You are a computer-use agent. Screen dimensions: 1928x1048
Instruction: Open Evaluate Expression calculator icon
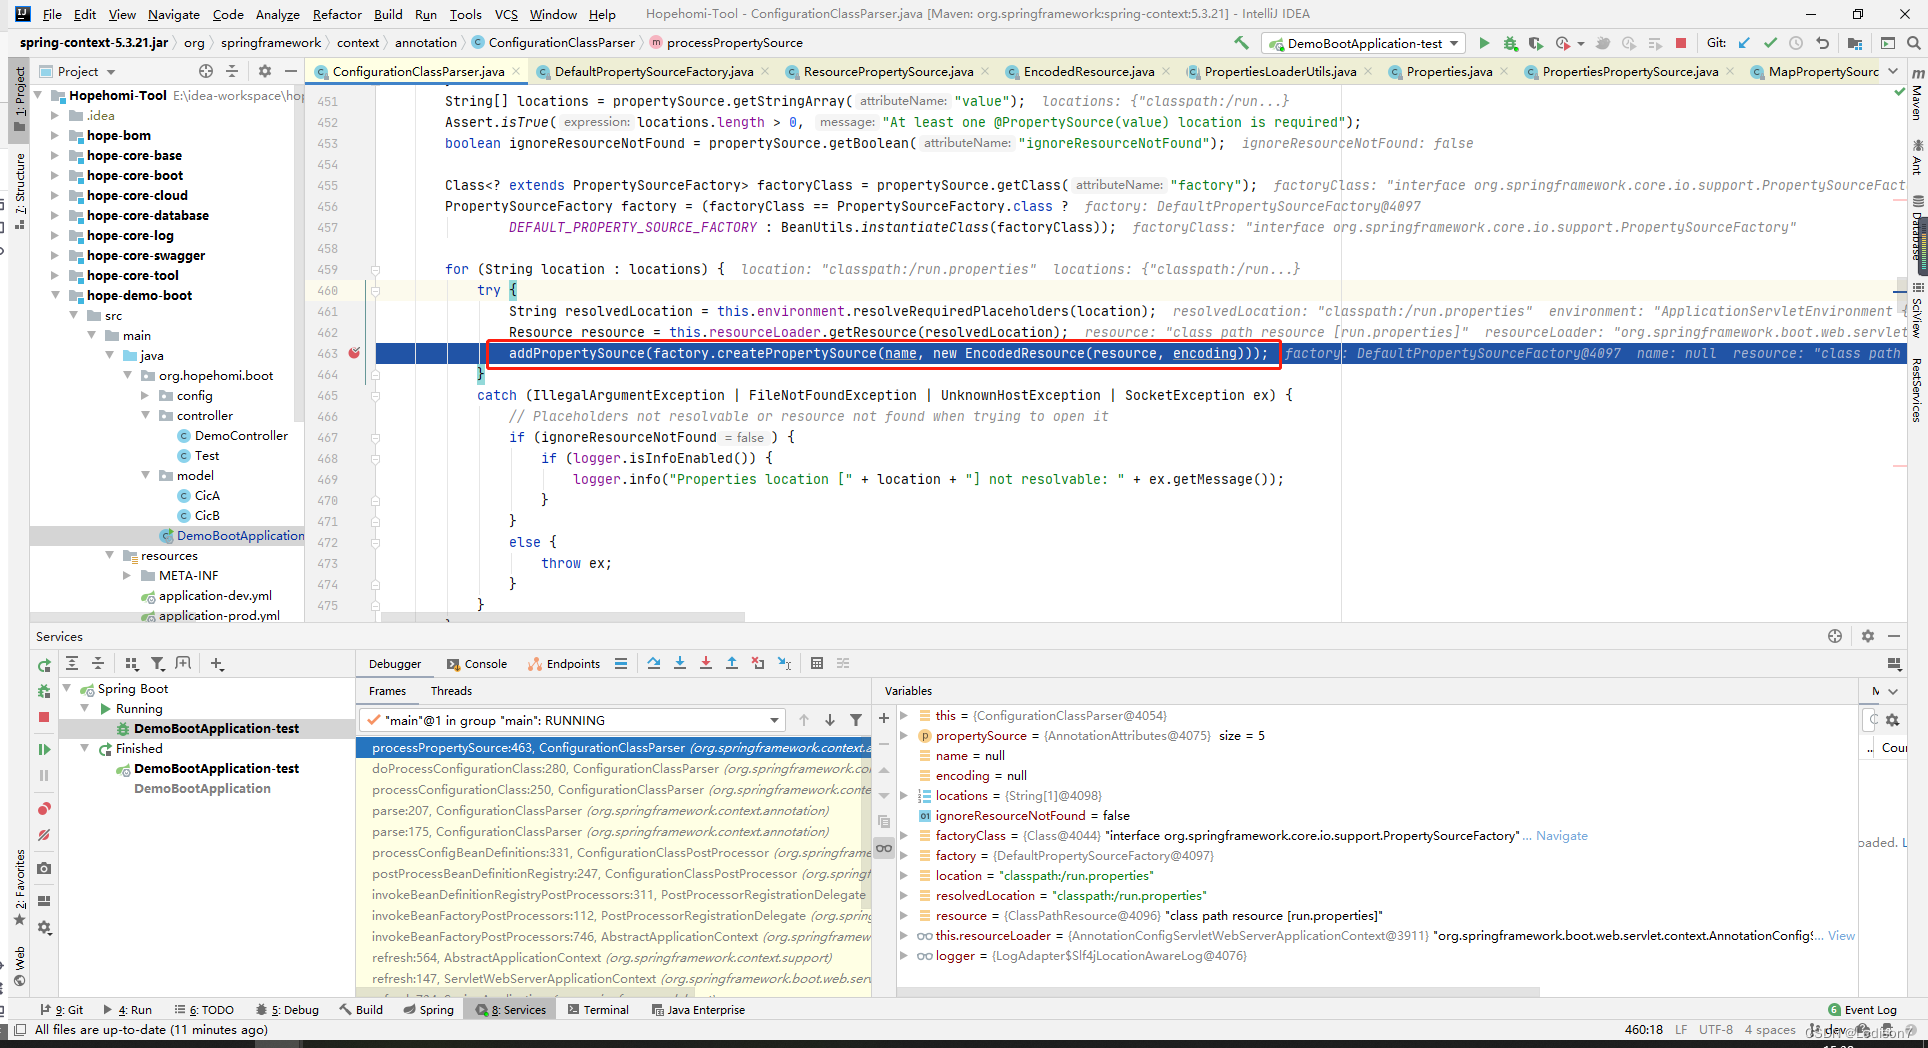[x=817, y=663]
